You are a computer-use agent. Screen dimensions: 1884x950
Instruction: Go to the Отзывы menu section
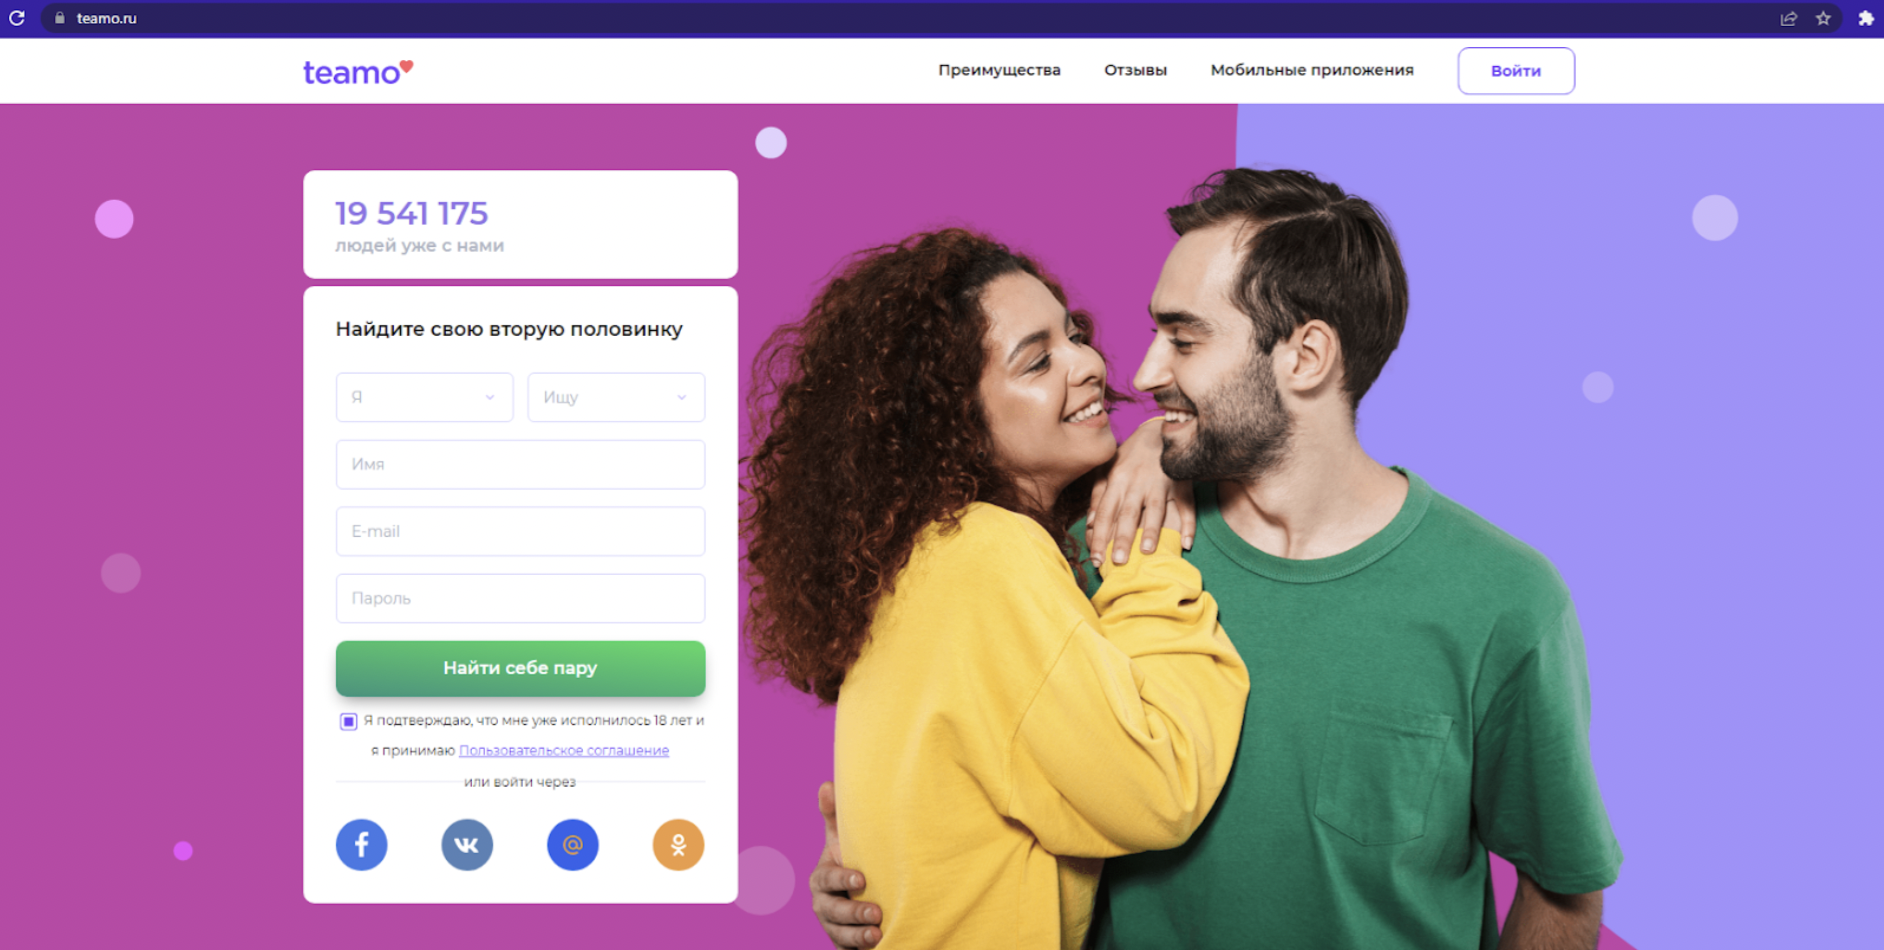pyautogui.click(x=1135, y=70)
